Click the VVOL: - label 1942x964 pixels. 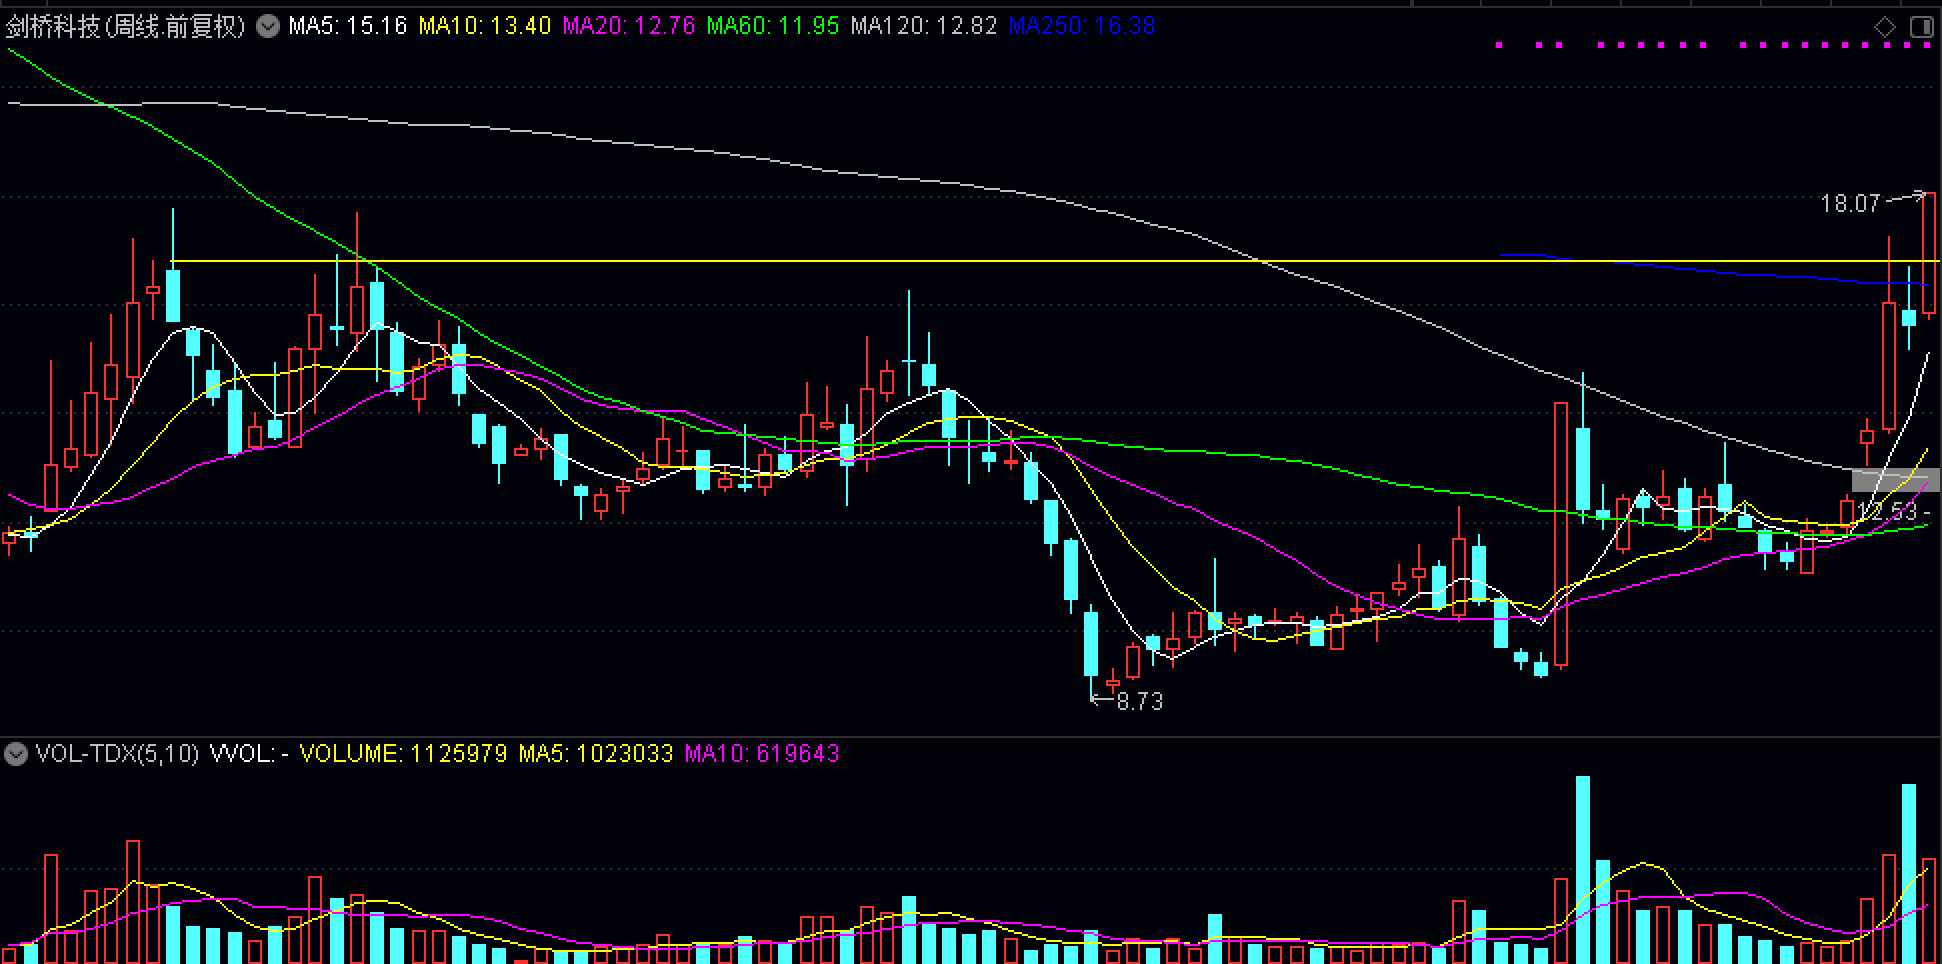tap(249, 753)
